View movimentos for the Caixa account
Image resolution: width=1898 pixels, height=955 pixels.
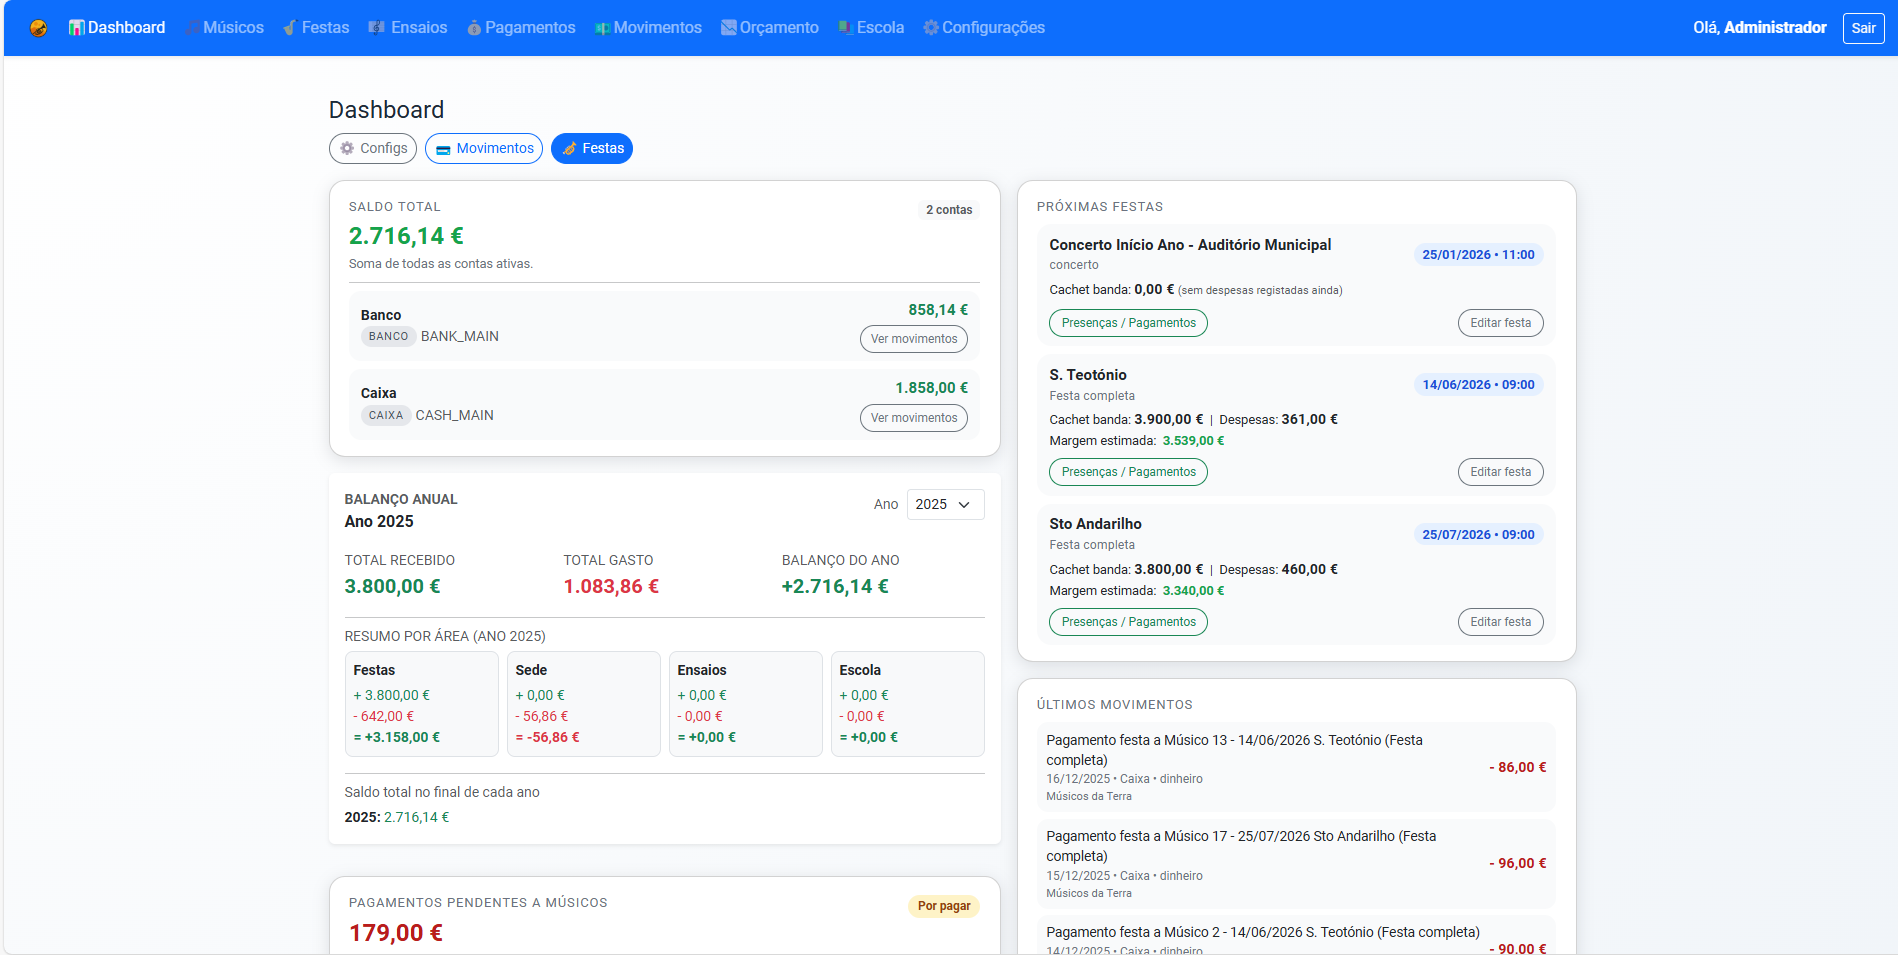click(x=913, y=418)
